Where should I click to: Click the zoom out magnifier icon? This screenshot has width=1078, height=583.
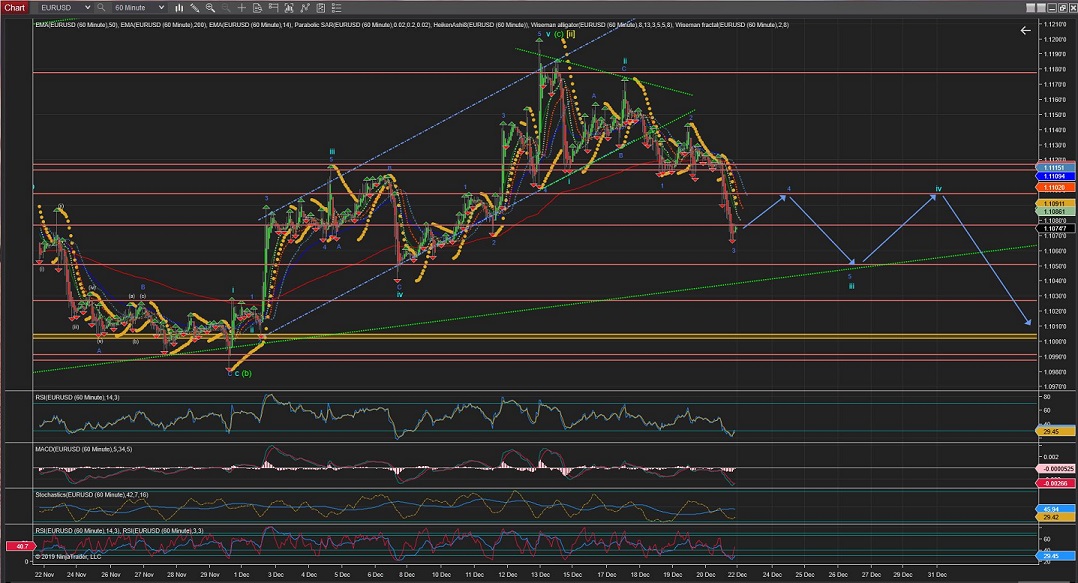click(226, 8)
